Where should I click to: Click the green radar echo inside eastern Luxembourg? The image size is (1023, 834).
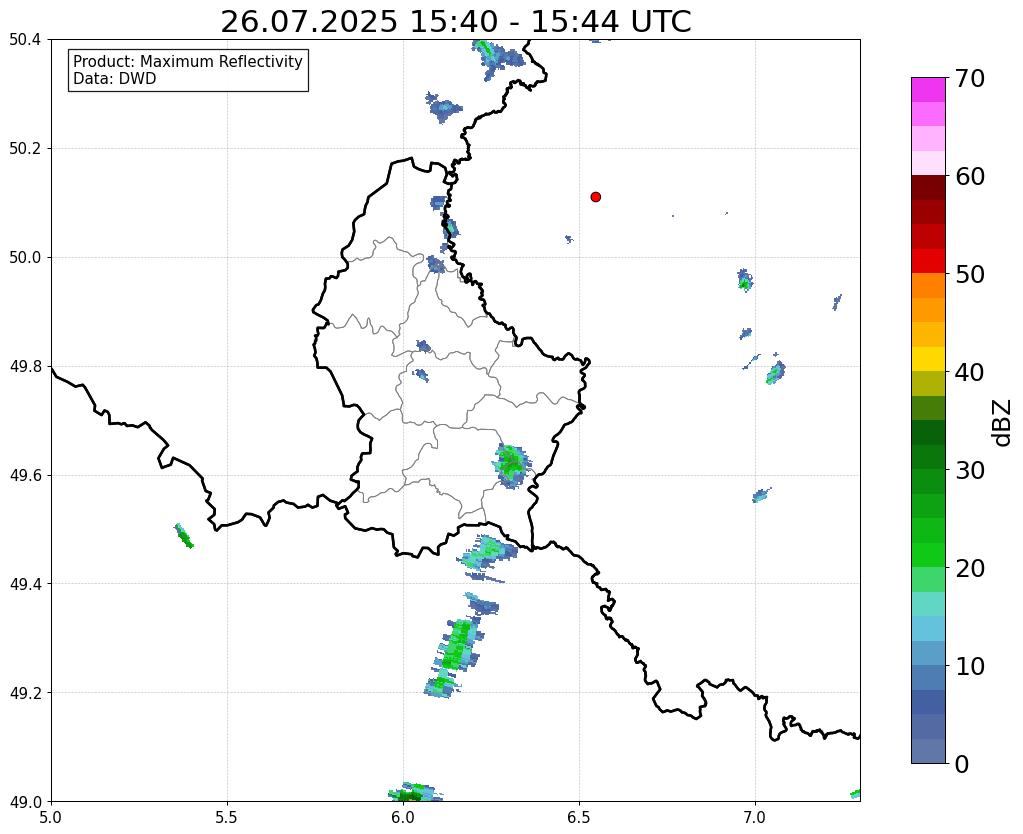pyautogui.click(x=511, y=465)
